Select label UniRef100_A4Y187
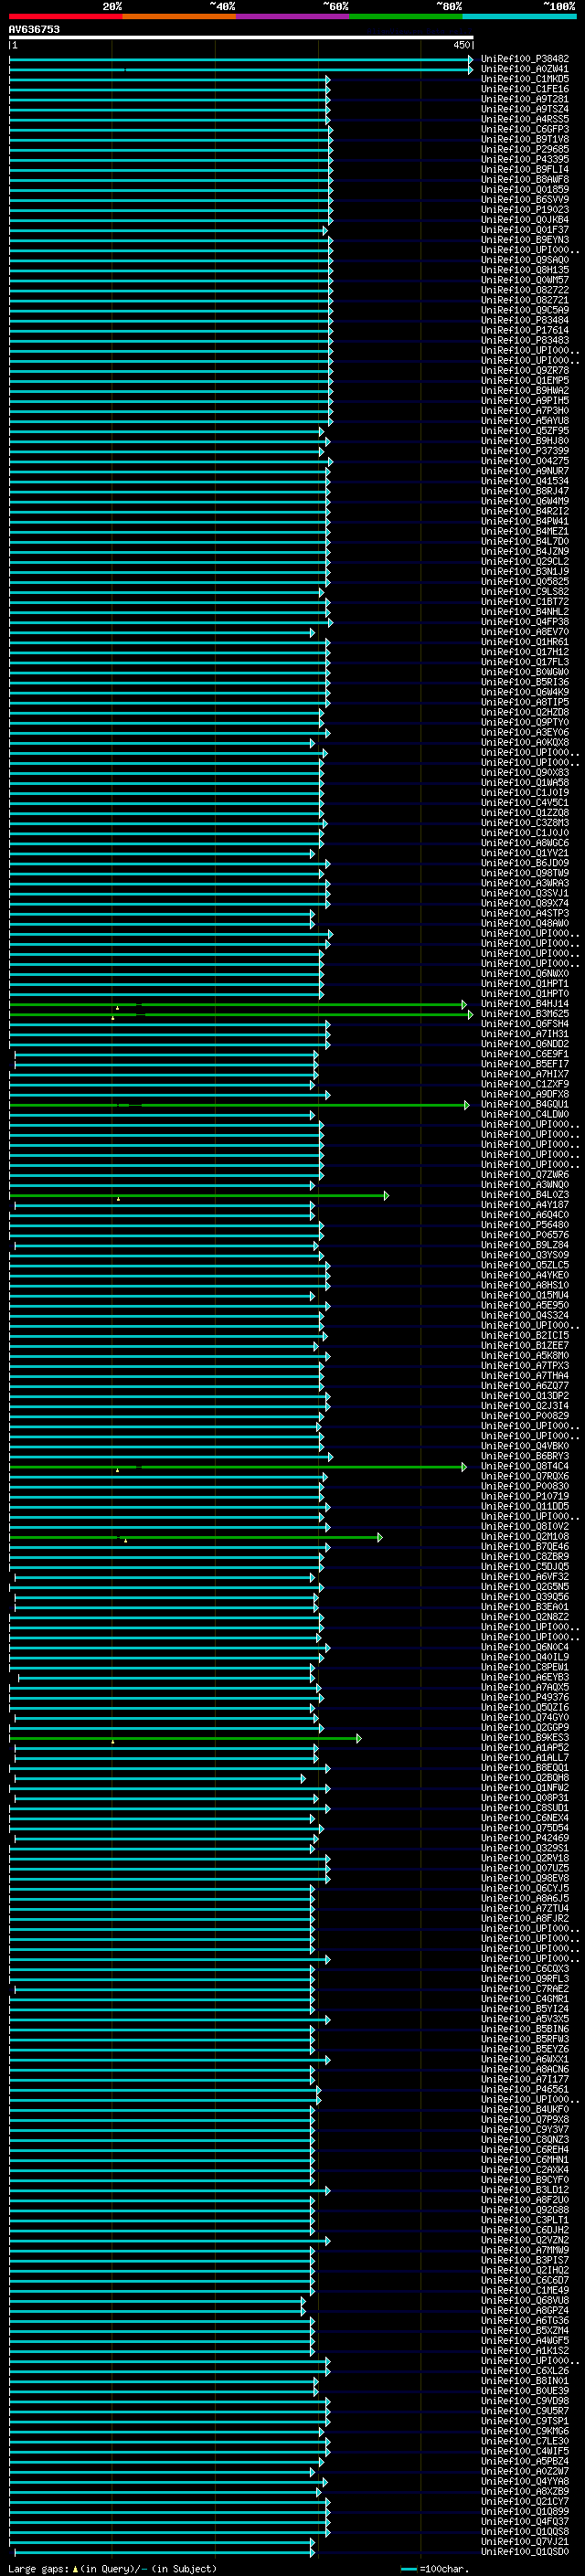This screenshot has width=585, height=2576. click(525, 1205)
